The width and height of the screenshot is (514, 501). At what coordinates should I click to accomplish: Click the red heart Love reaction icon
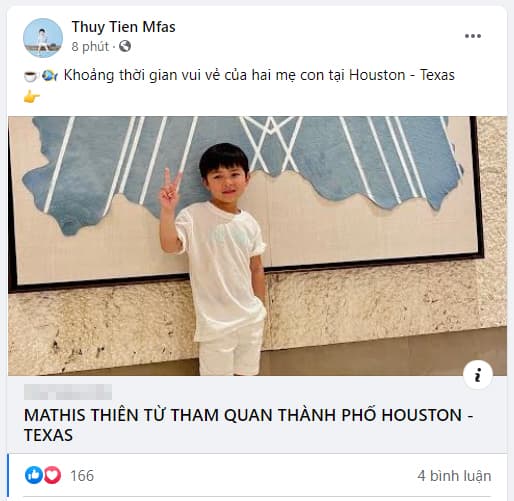(x=52, y=475)
